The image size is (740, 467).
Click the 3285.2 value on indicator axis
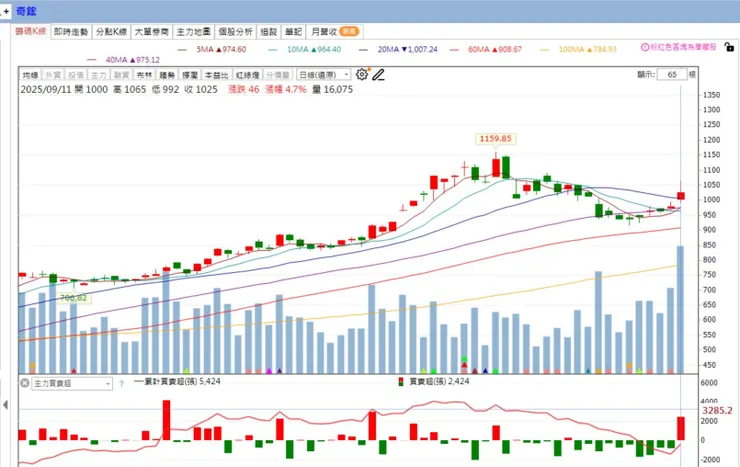click(x=717, y=410)
